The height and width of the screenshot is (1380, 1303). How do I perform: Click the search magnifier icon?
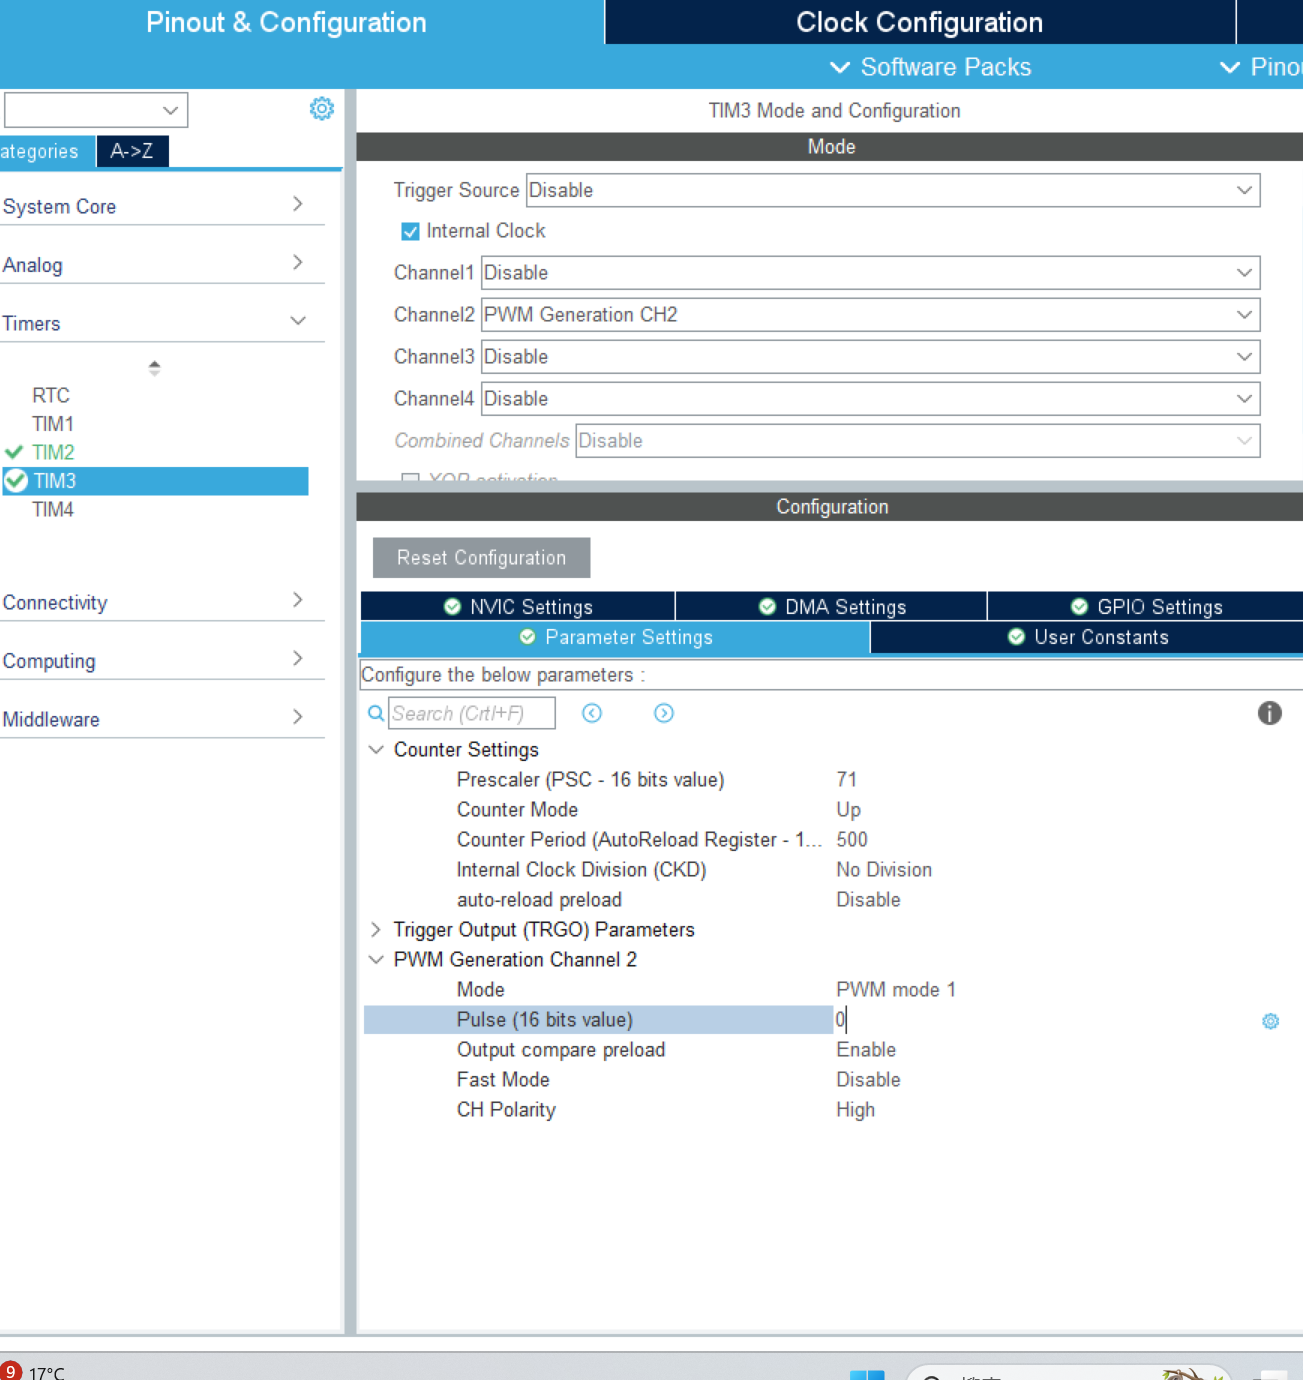point(375,713)
